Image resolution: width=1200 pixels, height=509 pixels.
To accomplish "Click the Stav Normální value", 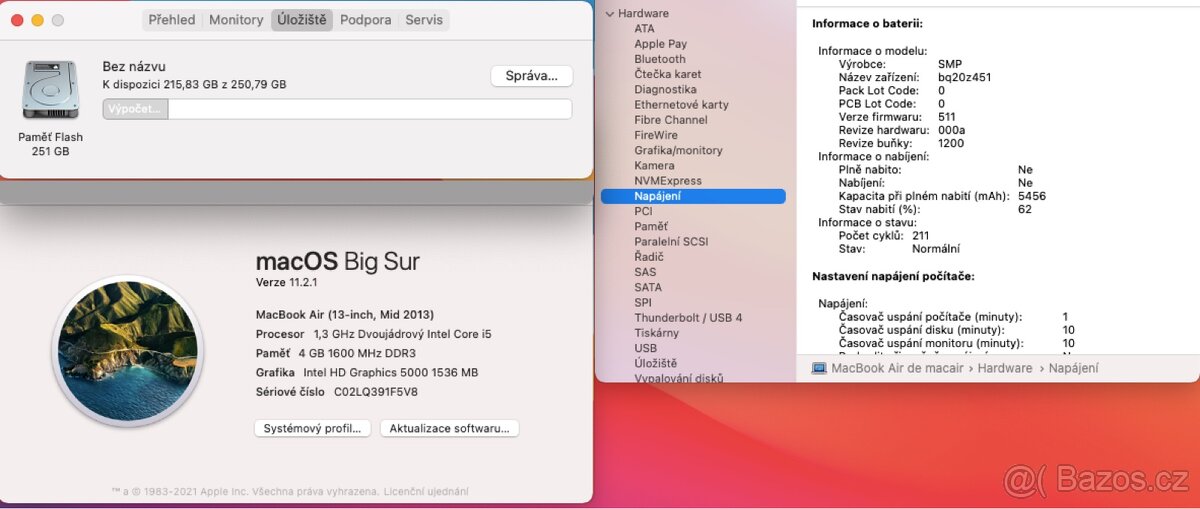I will 935,249.
